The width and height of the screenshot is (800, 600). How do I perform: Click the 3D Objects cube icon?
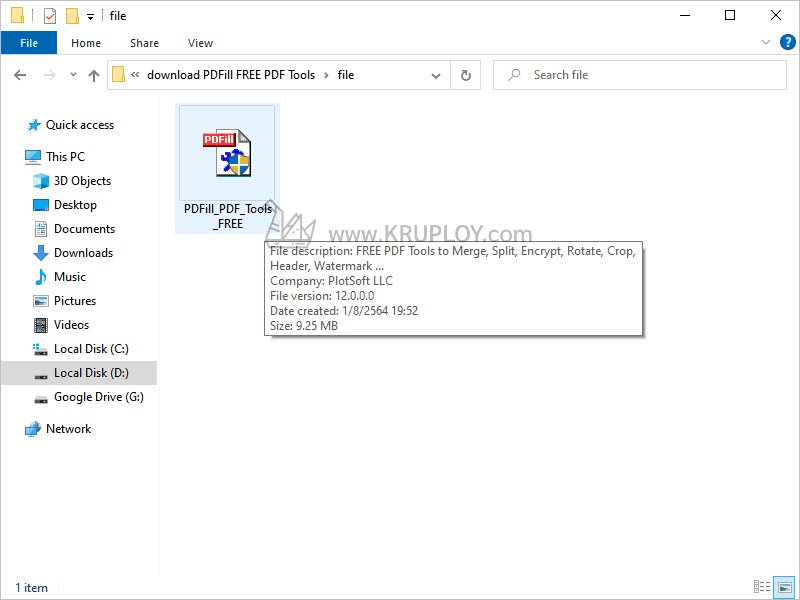point(41,181)
